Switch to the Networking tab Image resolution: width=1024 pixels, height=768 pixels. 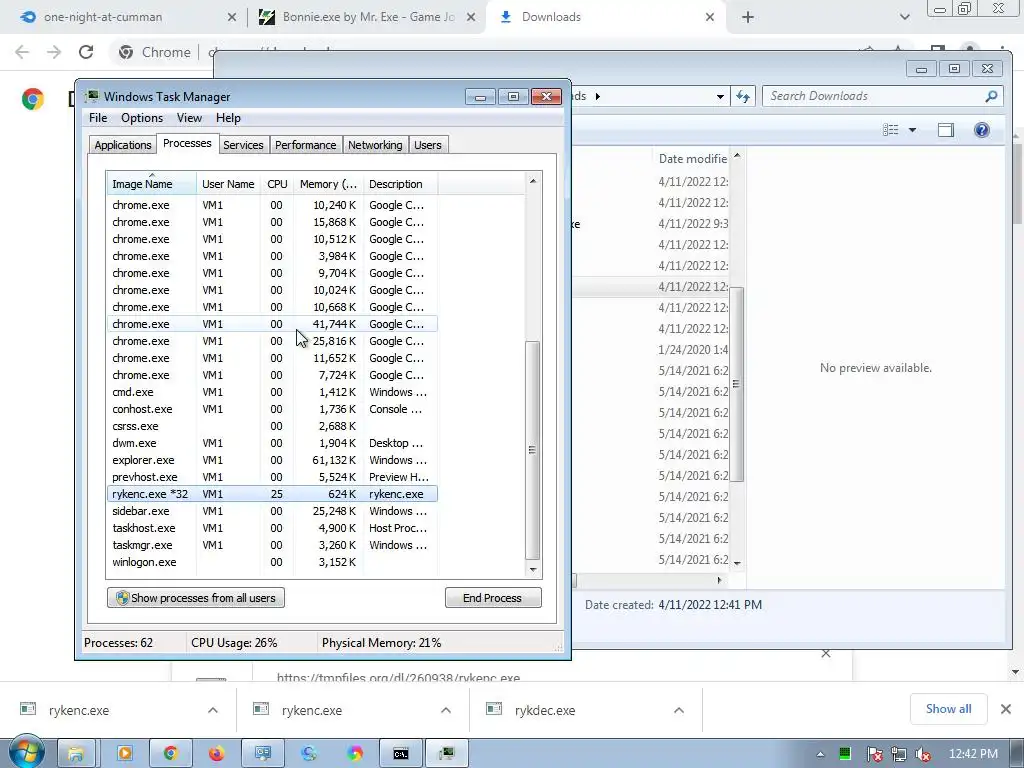pyautogui.click(x=375, y=145)
